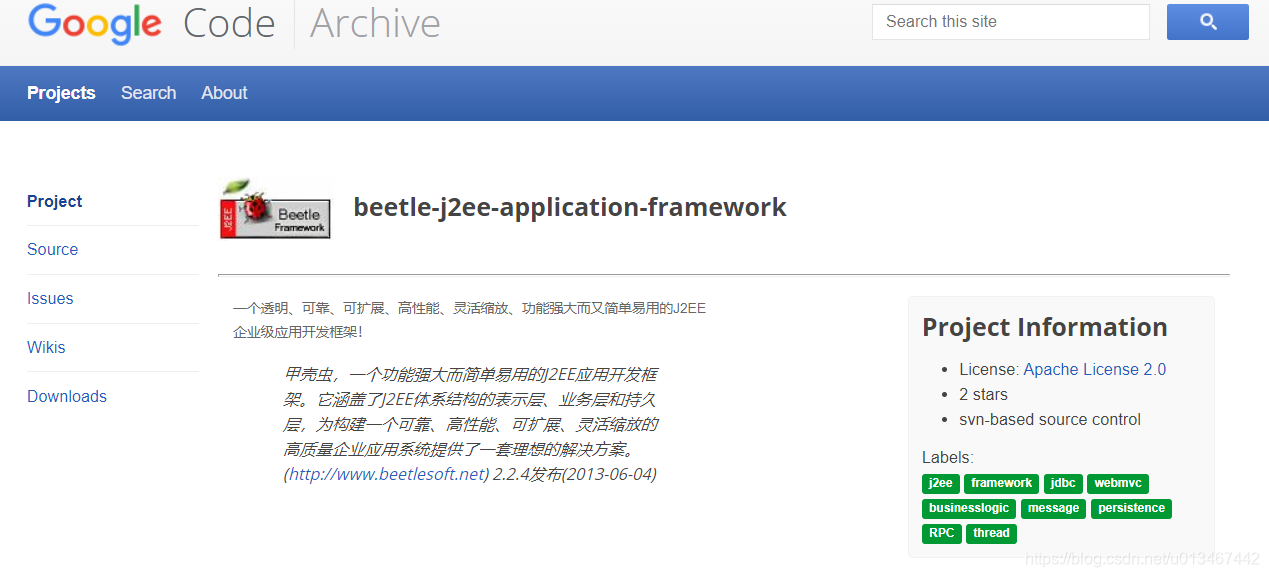Visit the http://www.beetlesoft.net link
Image resolution: width=1269 pixels, height=577 pixels.
point(387,474)
